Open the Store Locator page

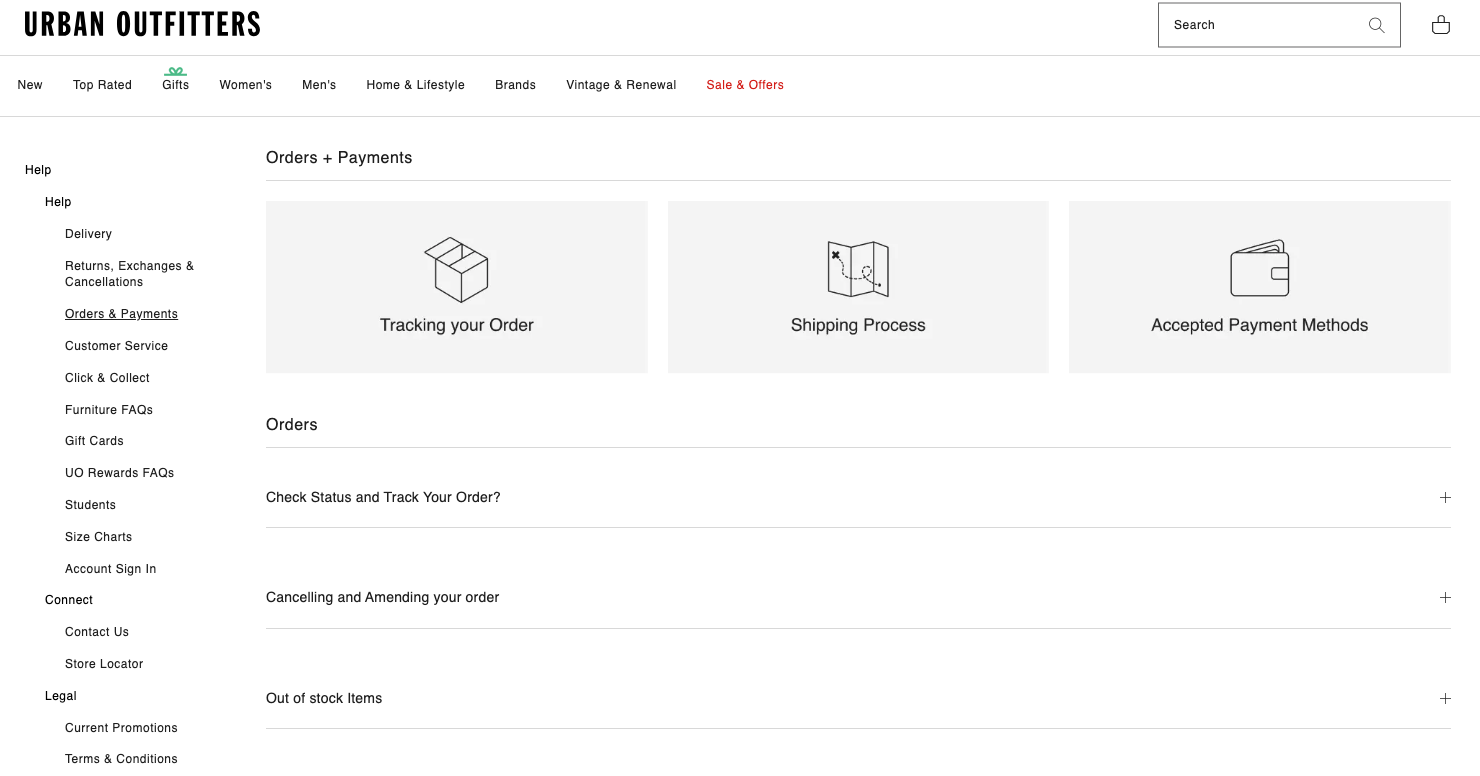pos(104,663)
